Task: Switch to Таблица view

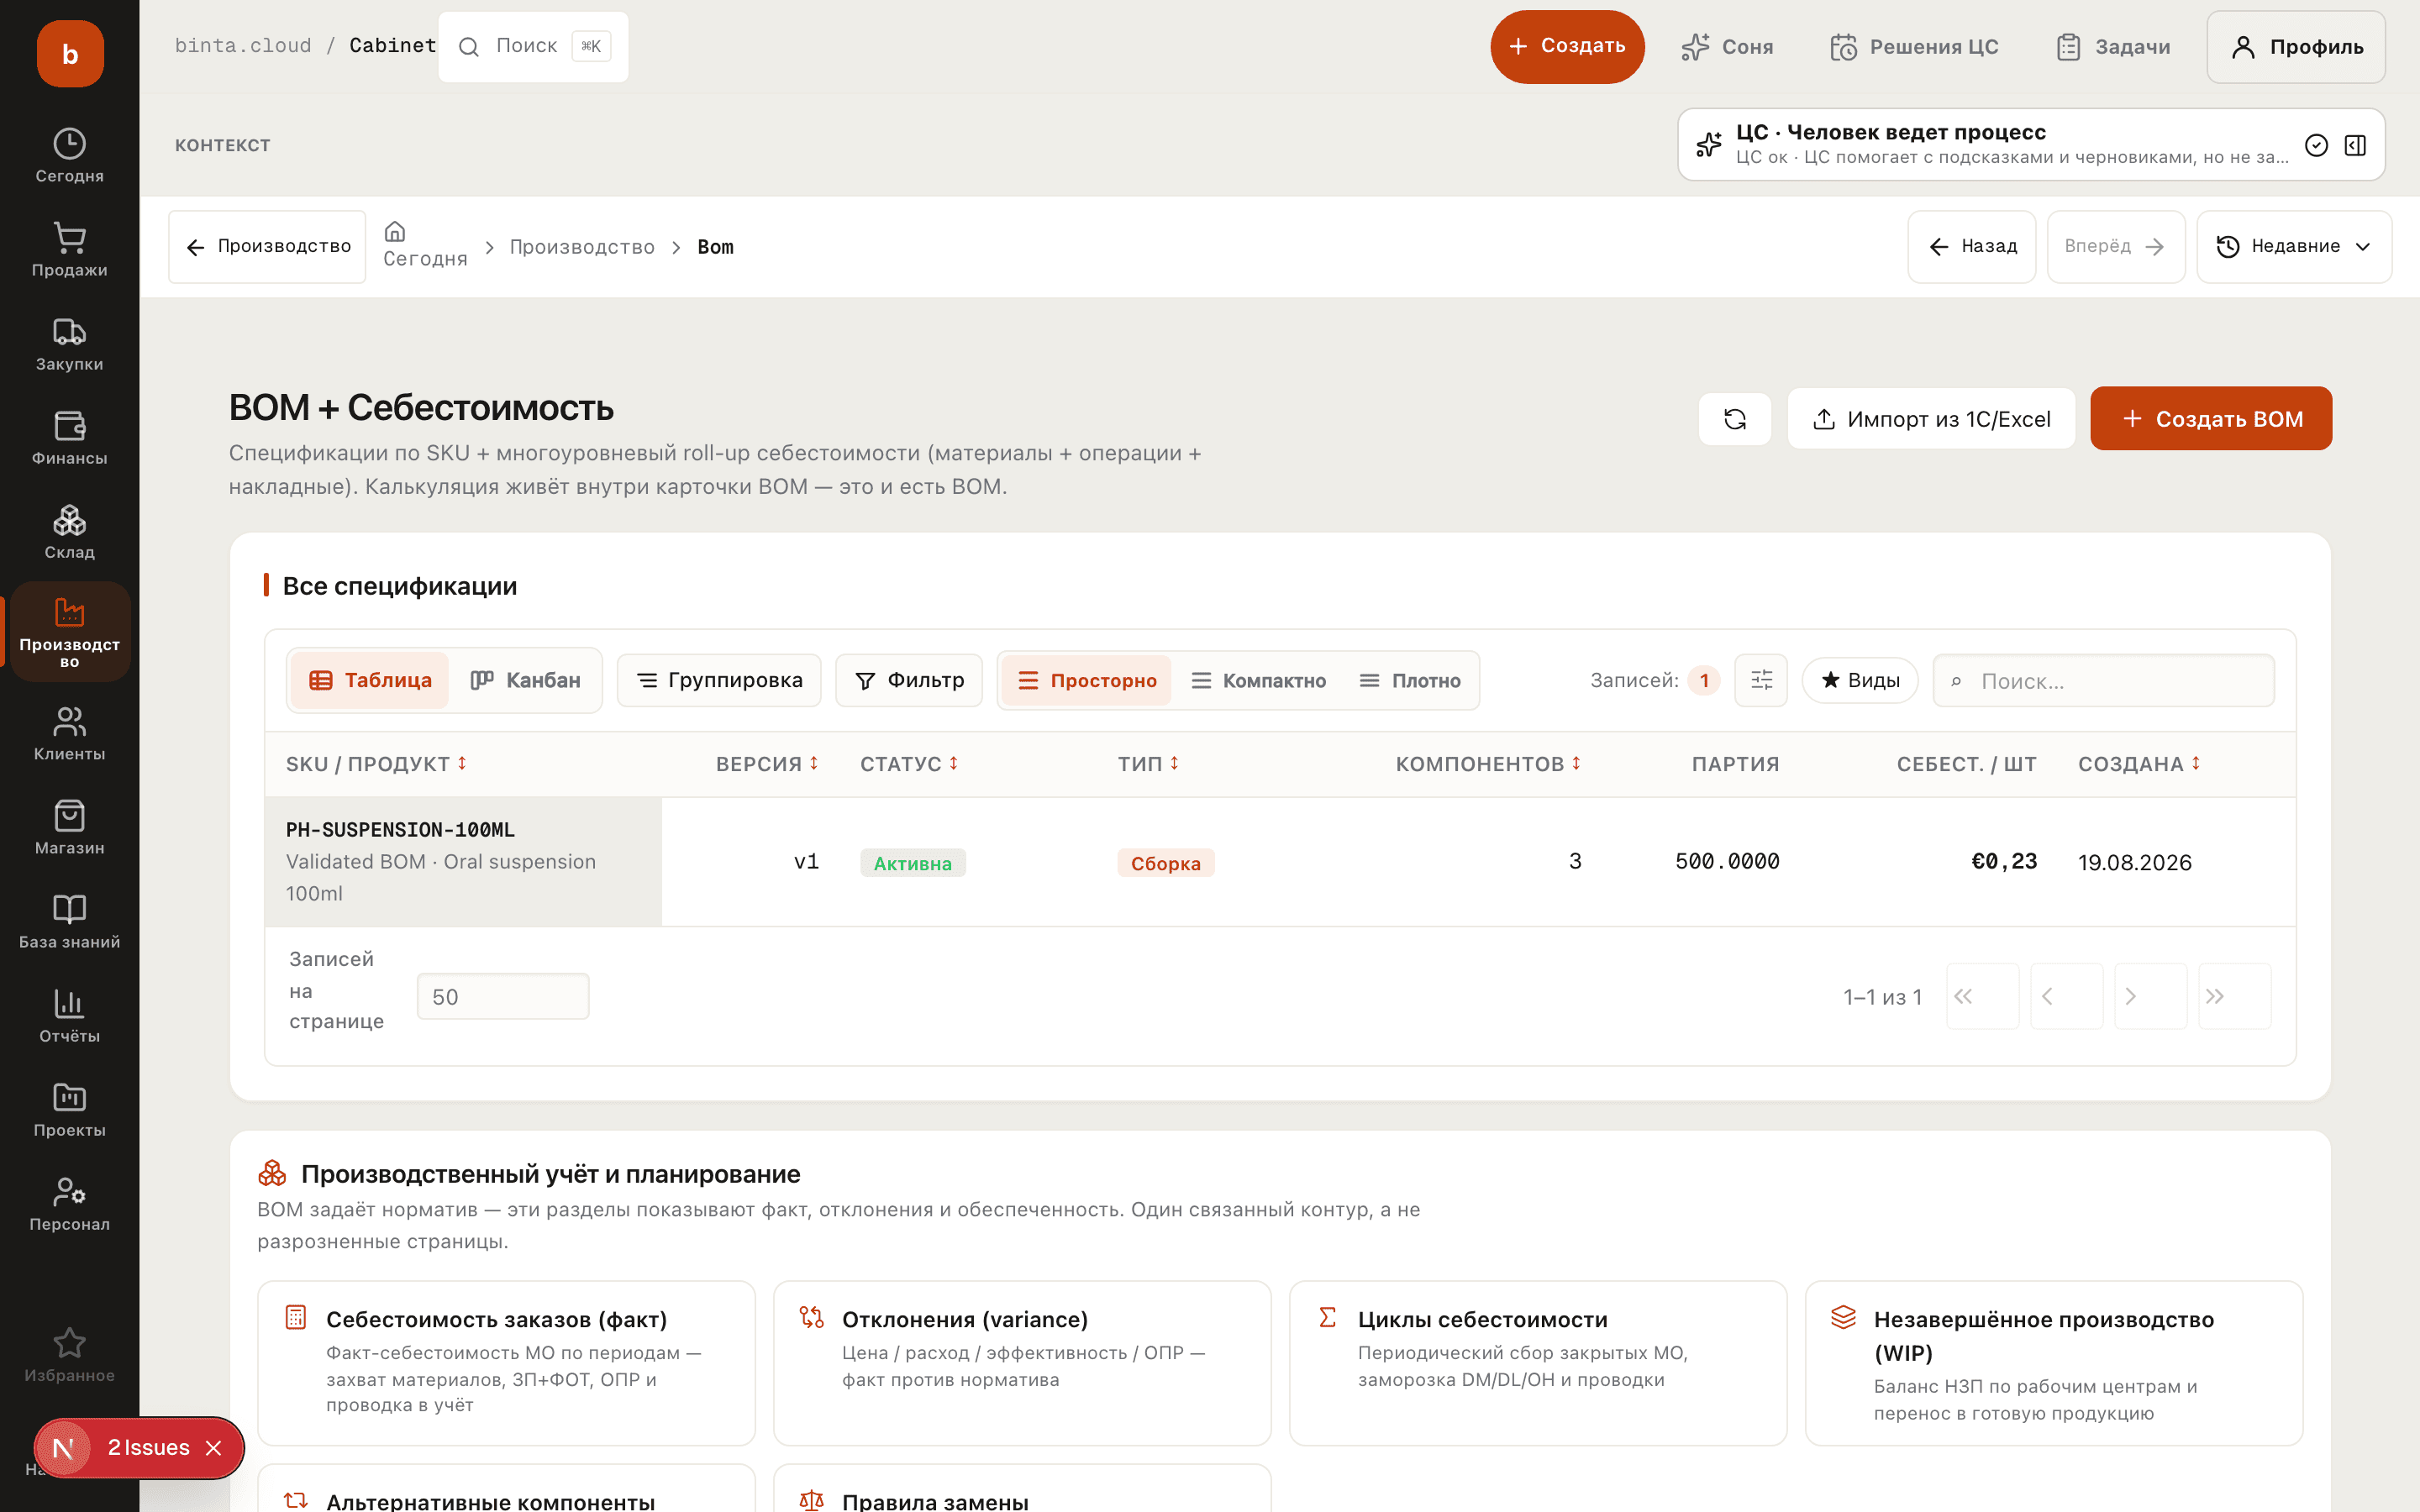Action: (x=370, y=680)
